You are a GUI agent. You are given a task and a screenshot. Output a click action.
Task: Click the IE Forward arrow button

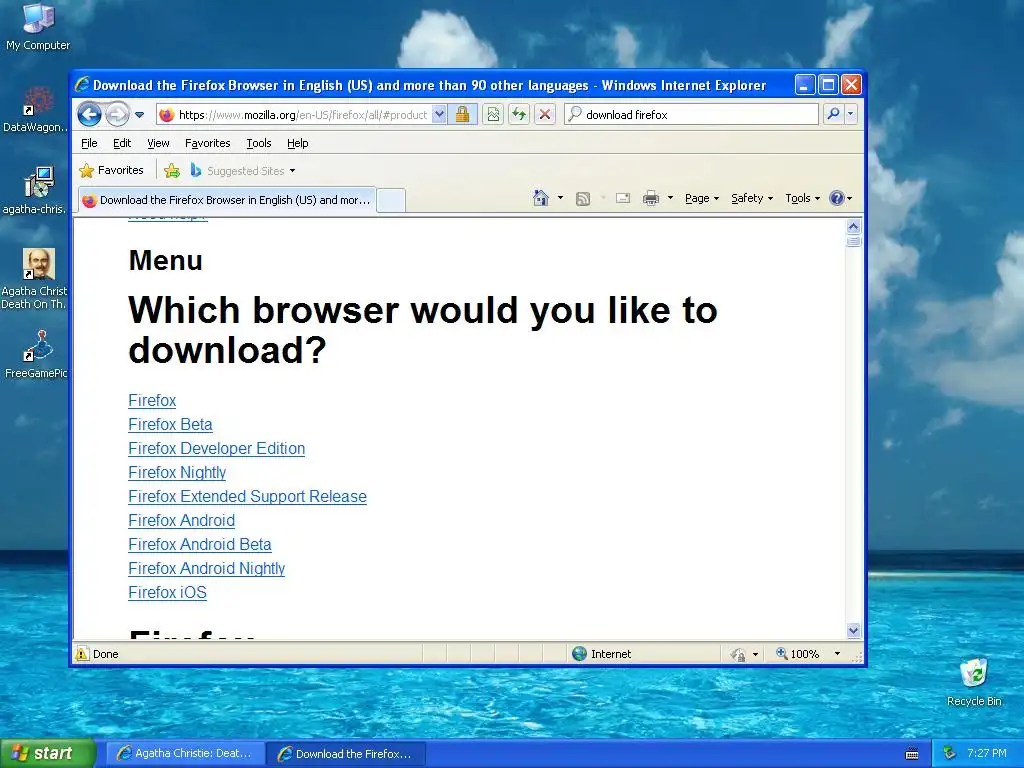117,115
